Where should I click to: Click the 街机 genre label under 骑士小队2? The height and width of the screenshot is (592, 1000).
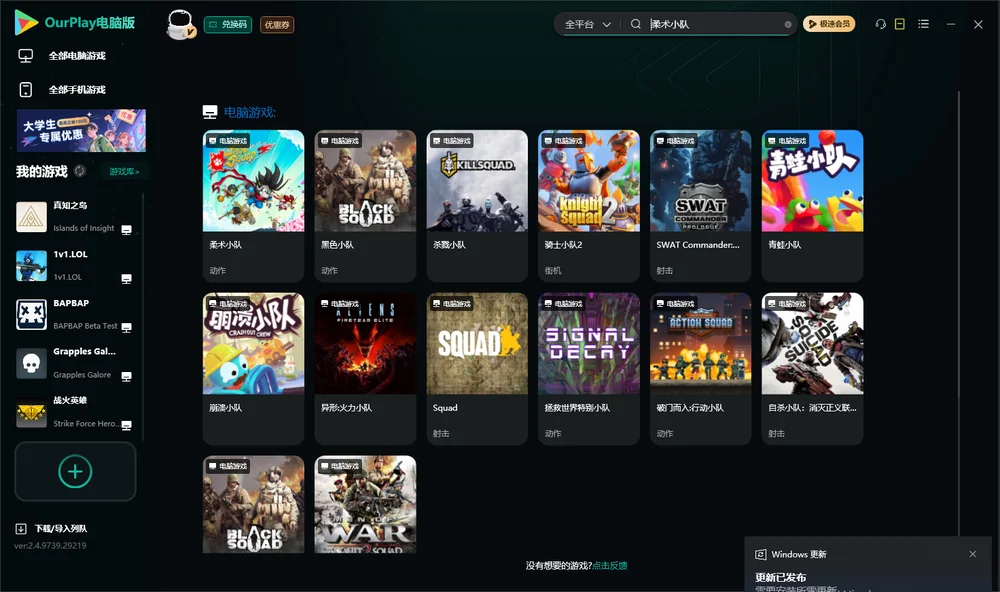[x=553, y=270]
